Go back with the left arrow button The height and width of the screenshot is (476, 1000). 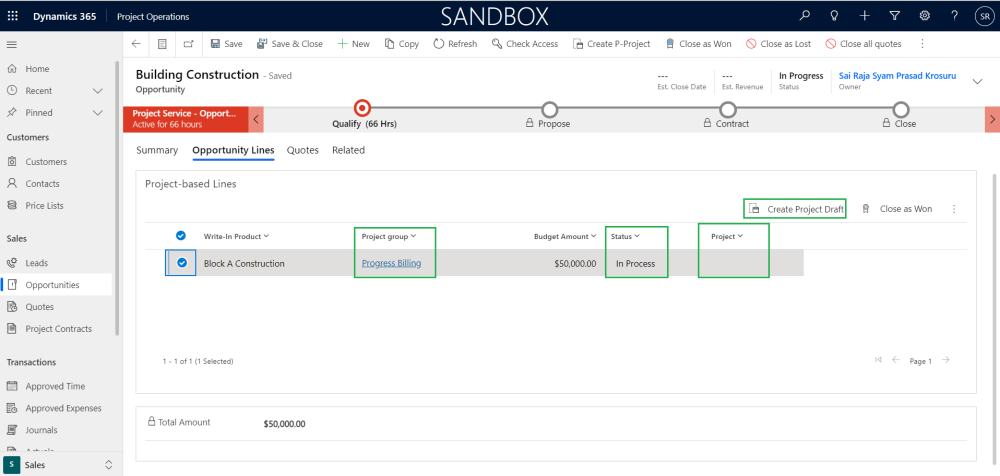tap(135, 44)
